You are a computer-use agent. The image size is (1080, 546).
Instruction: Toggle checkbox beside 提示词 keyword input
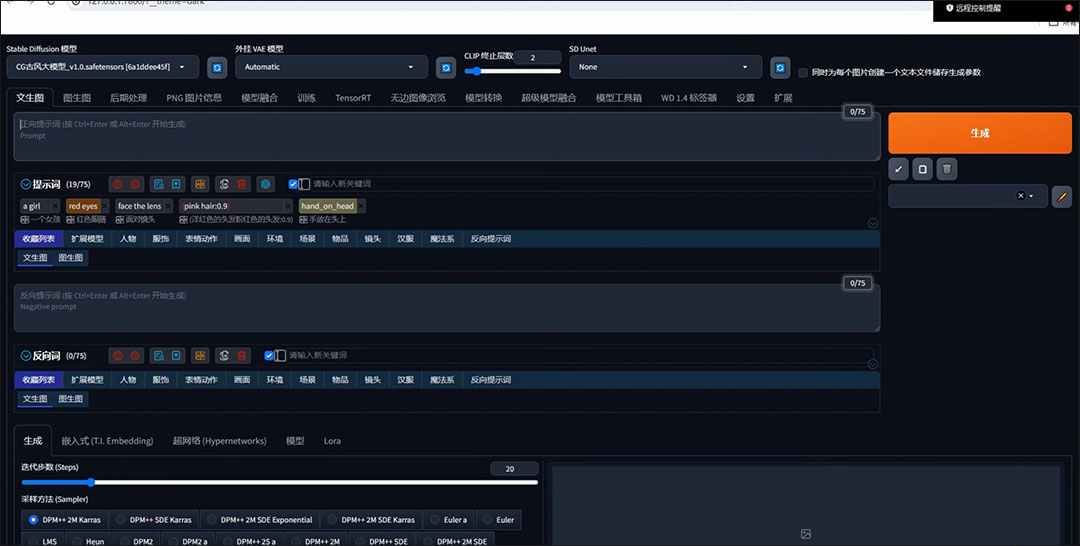pos(293,184)
